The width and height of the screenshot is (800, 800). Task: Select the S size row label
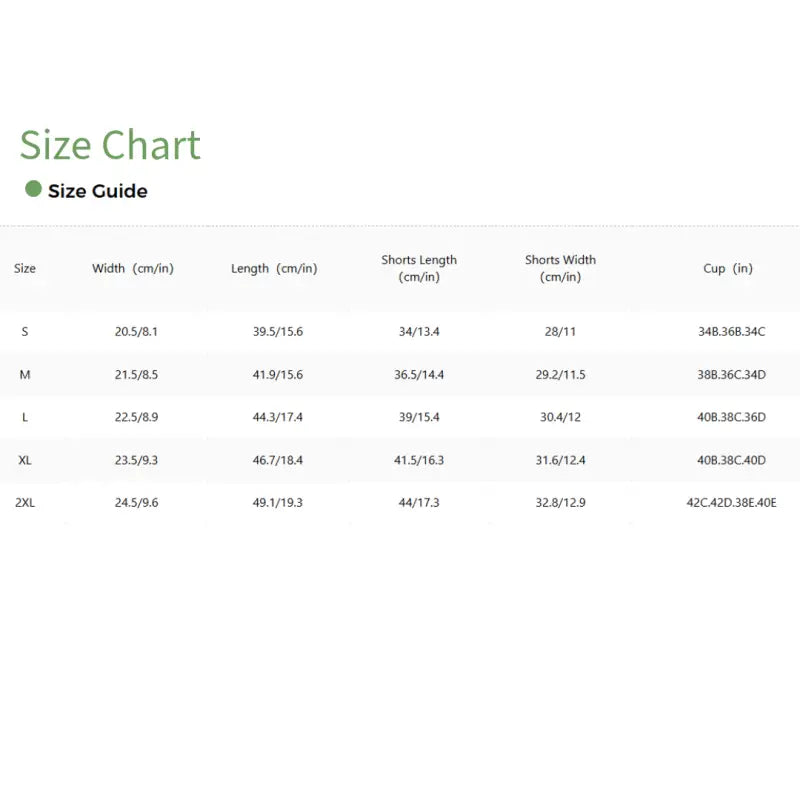[25, 331]
